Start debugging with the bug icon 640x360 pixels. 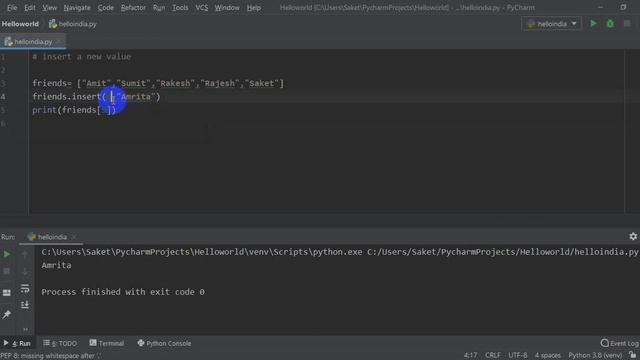pos(610,24)
